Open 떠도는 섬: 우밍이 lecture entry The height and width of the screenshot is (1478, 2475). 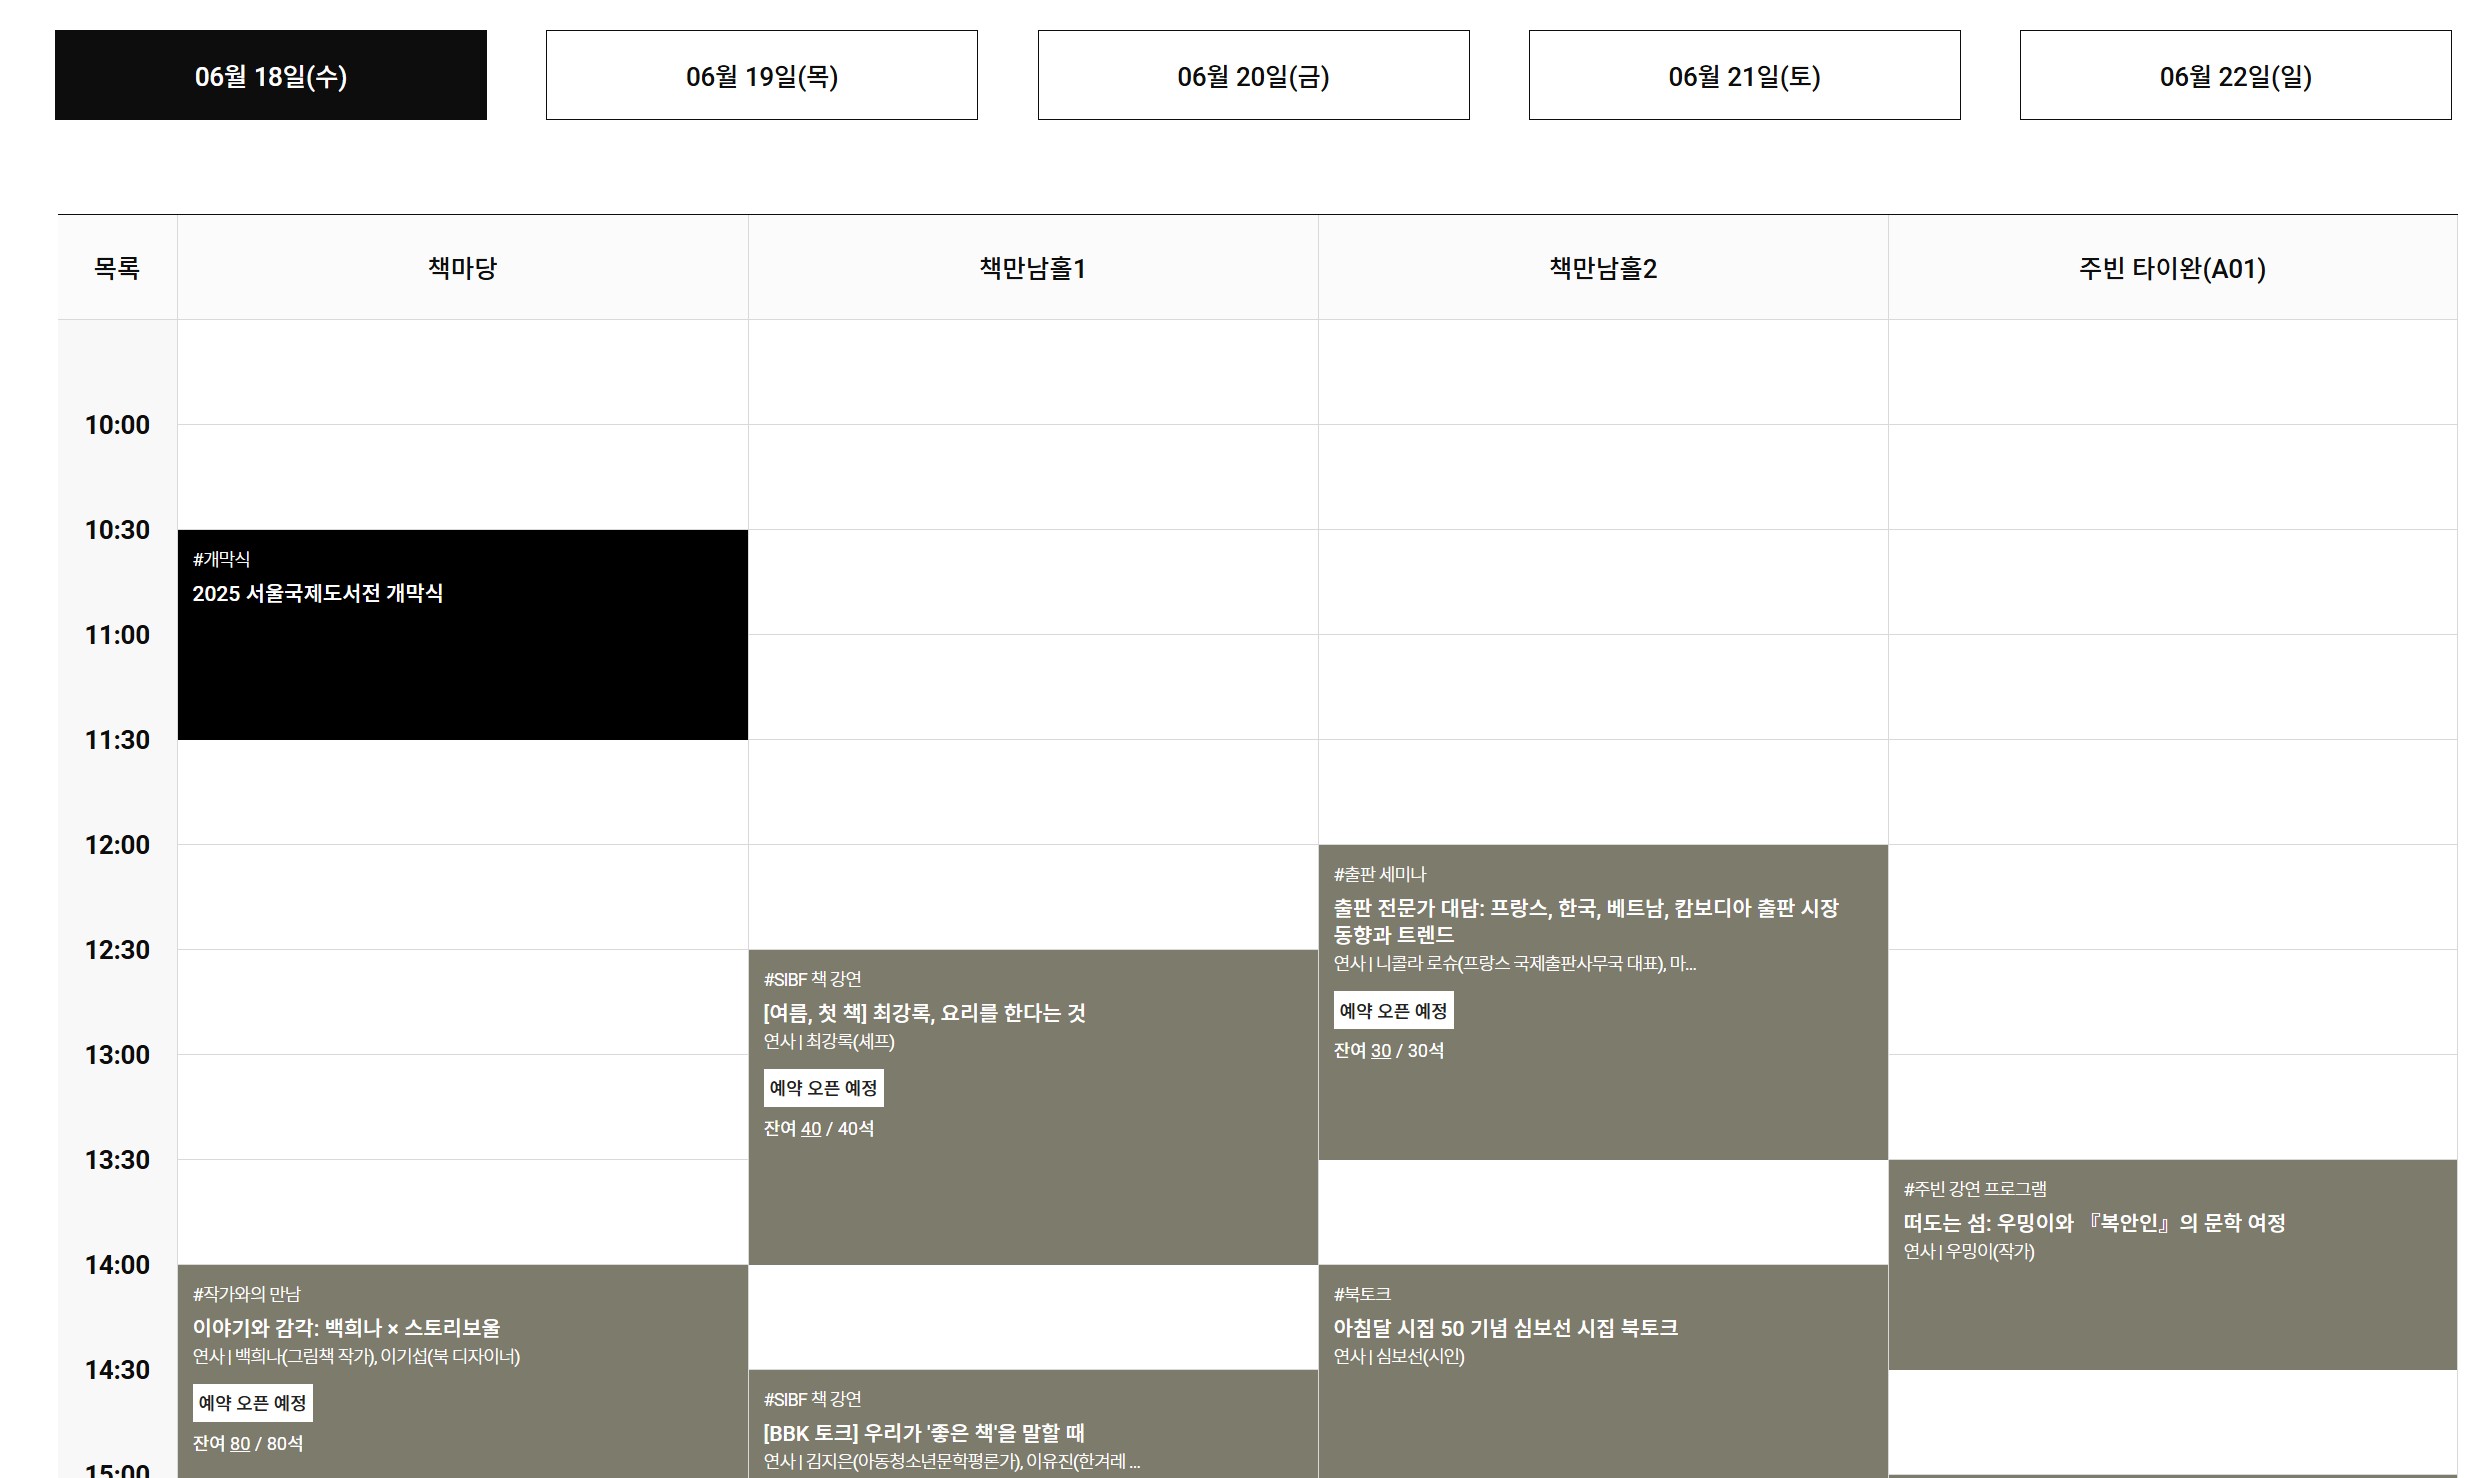pyautogui.click(x=2094, y=1223)
